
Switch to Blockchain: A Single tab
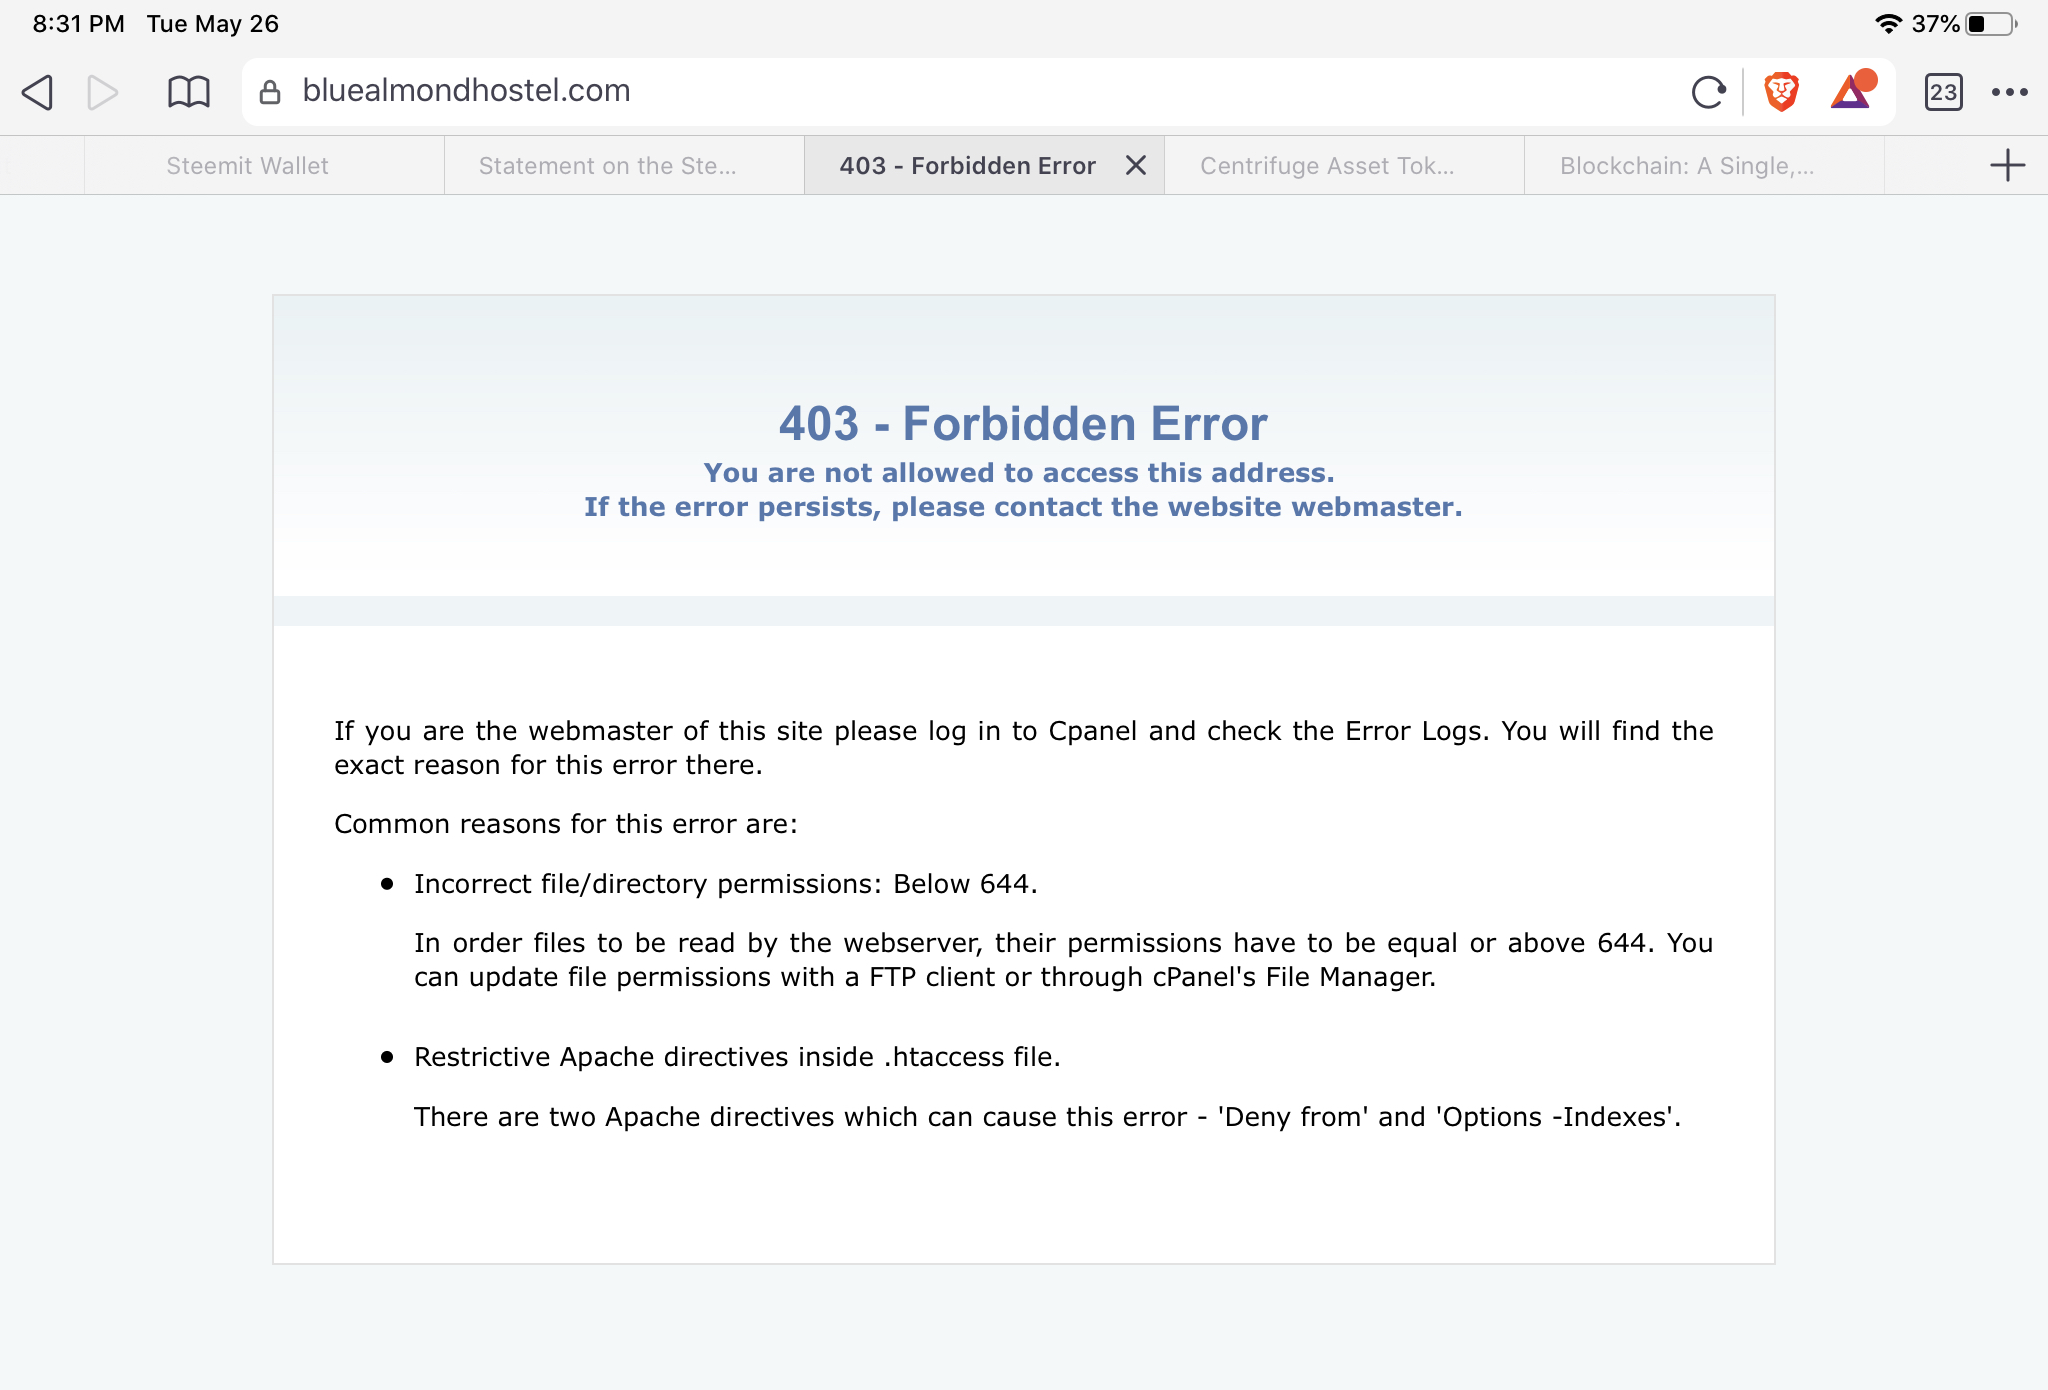(x=1687, y=166)
